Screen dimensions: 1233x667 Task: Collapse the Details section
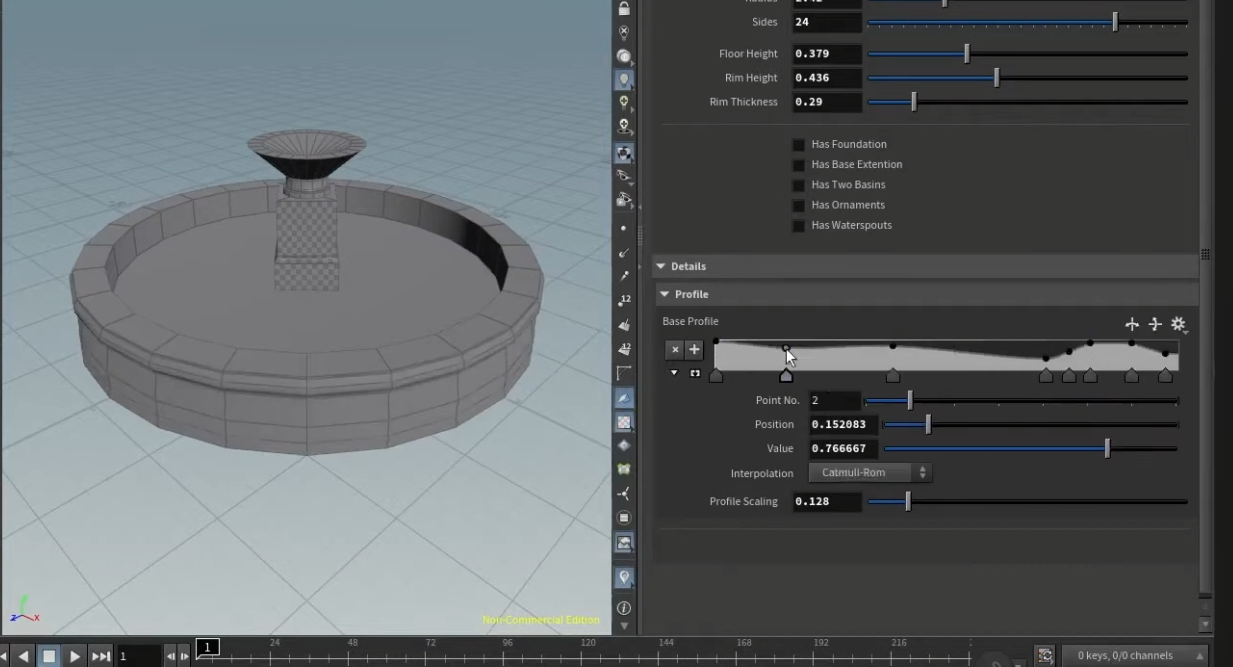pyautogui.click(x=661, y=266)
